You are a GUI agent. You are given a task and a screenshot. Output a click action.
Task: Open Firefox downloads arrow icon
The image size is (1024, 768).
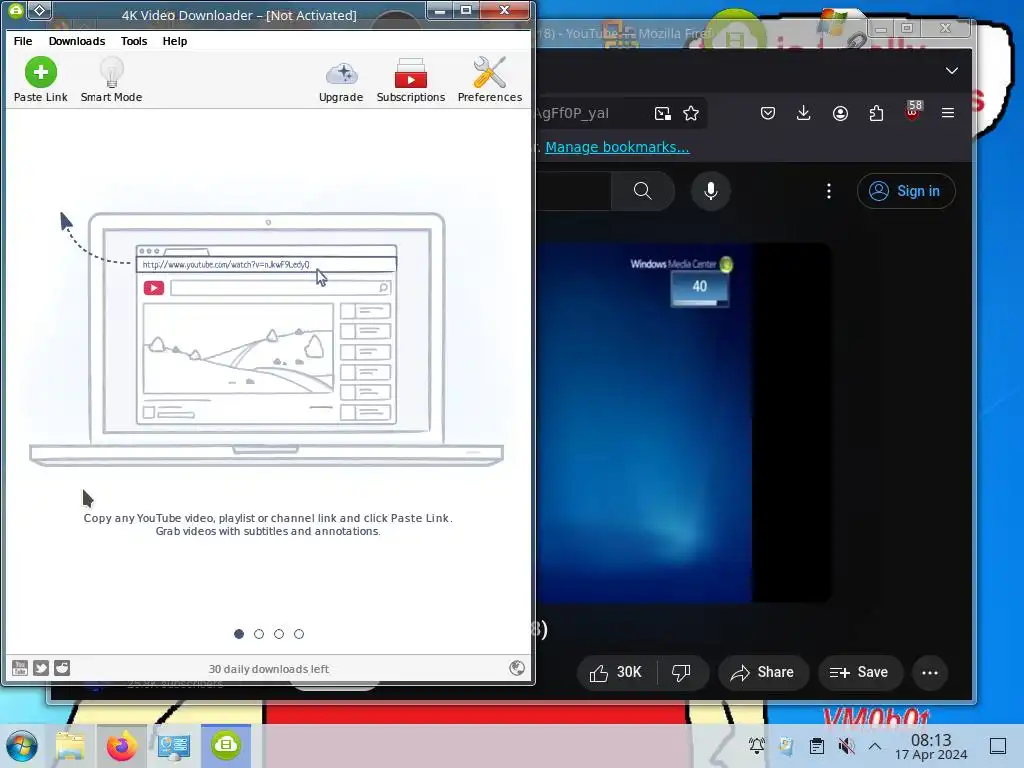point(804,113)
